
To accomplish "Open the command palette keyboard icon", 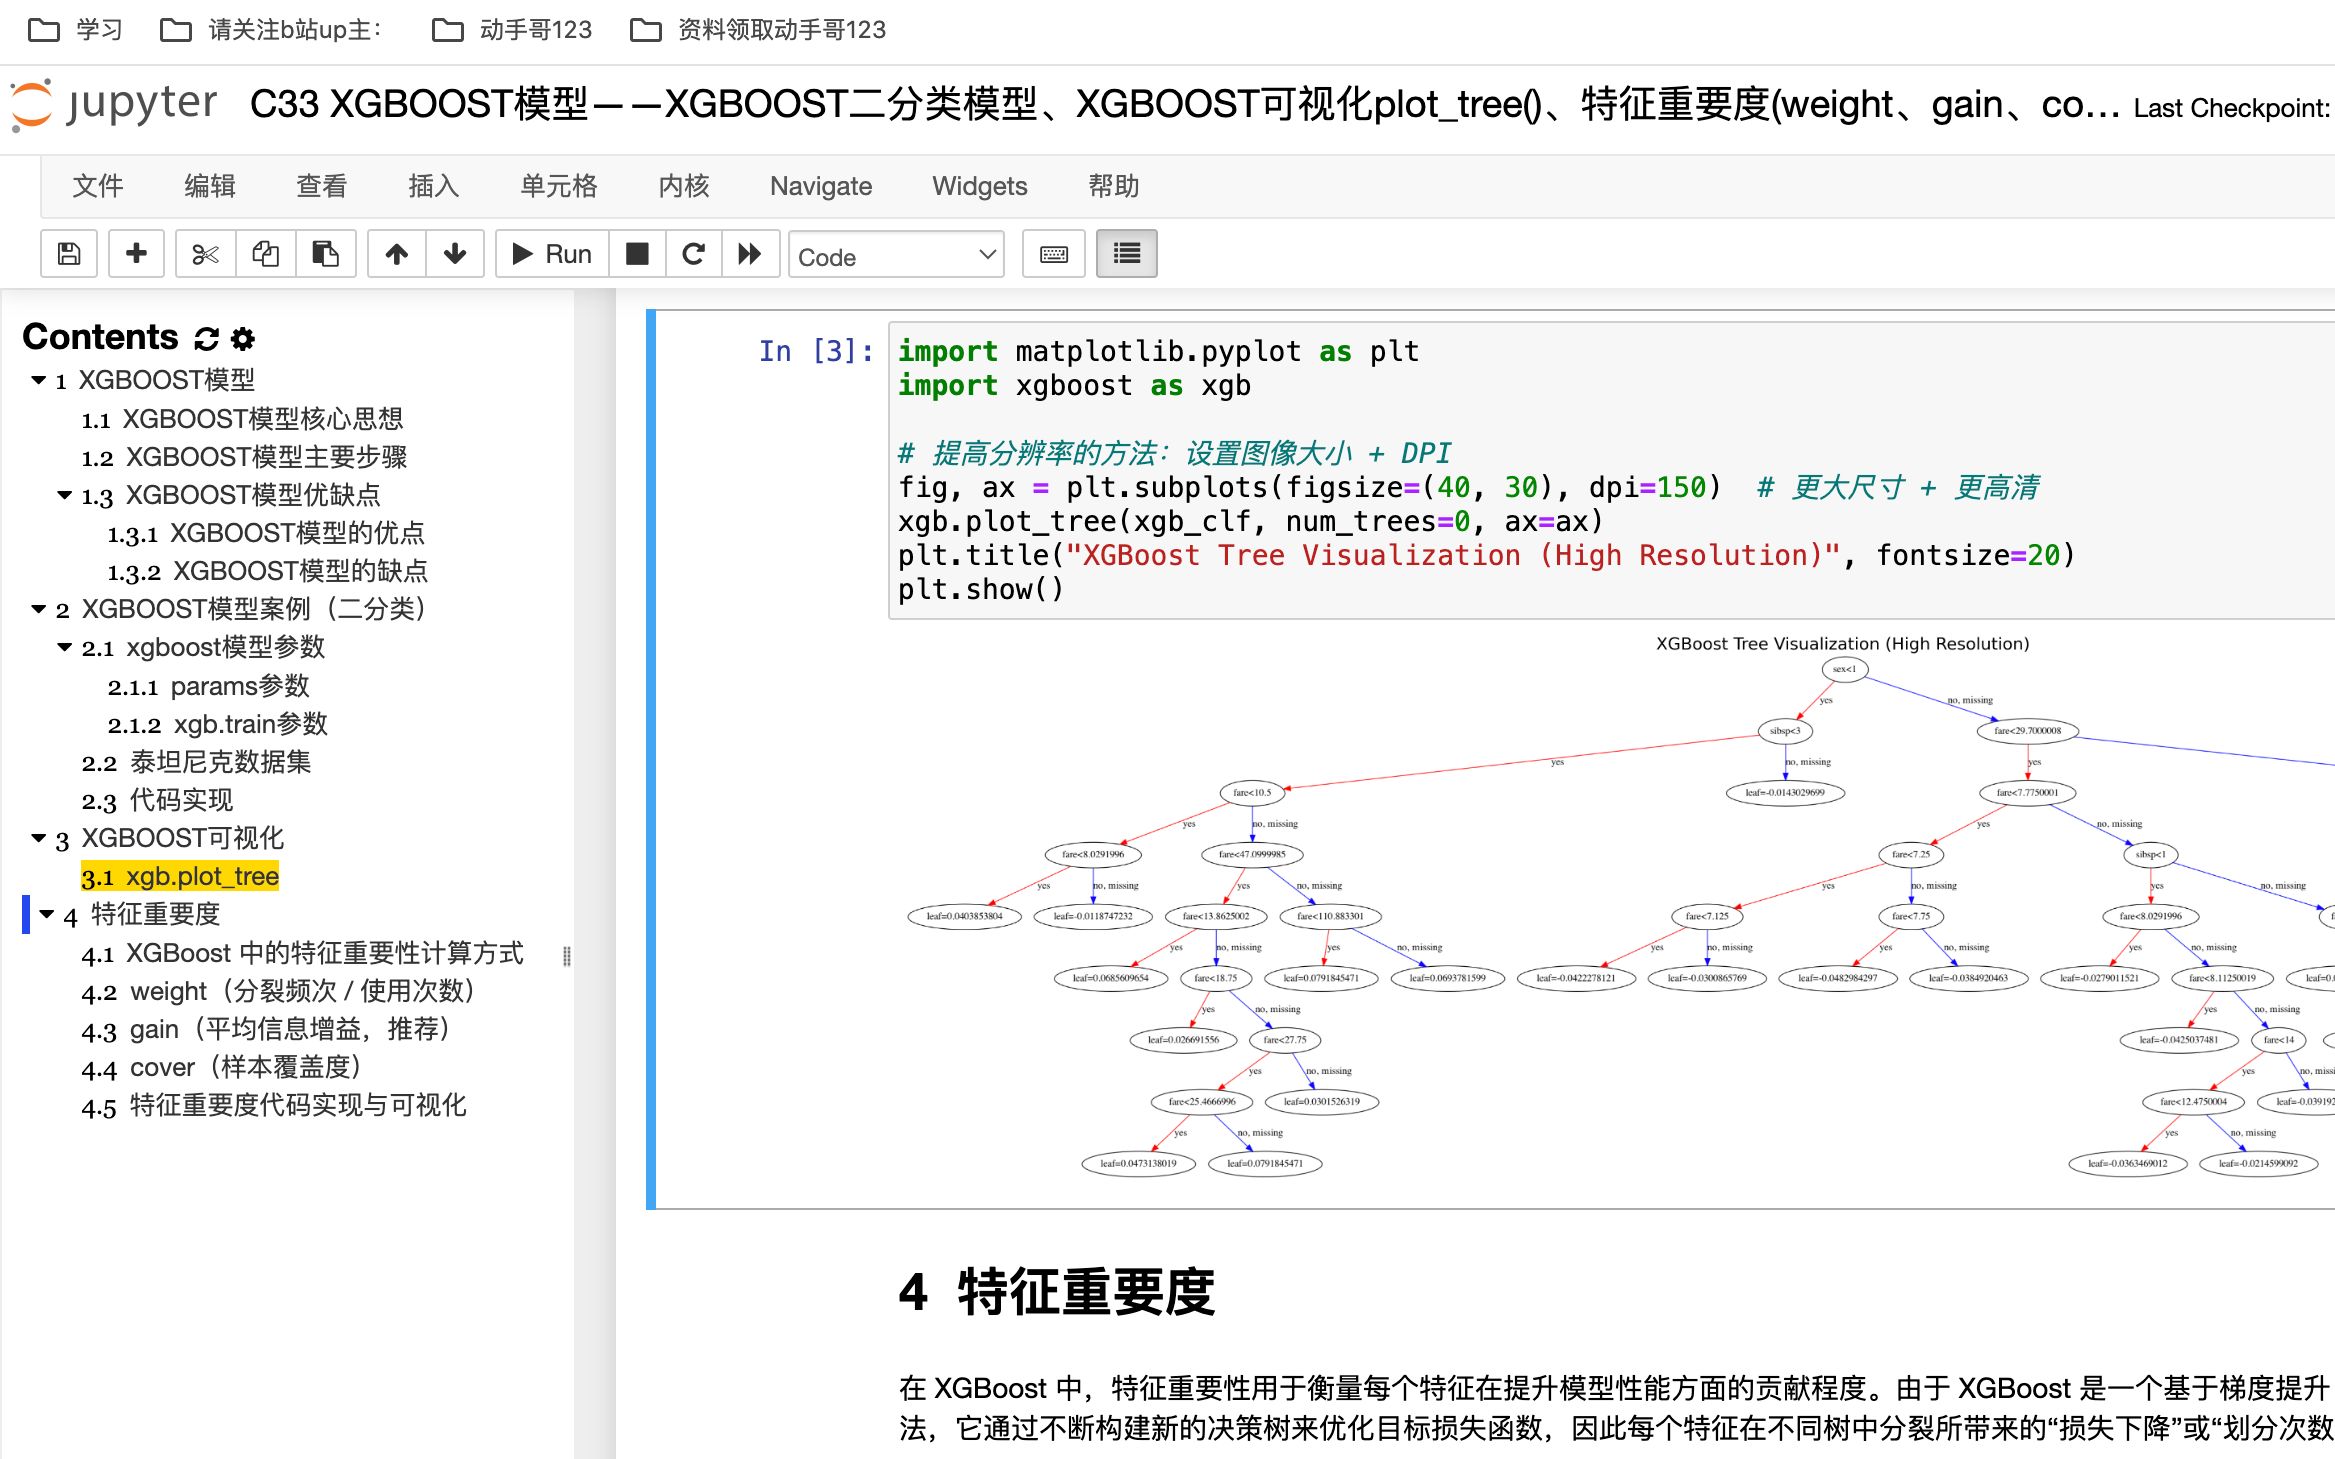I will pyautogui.click(x=1053, y=254).
